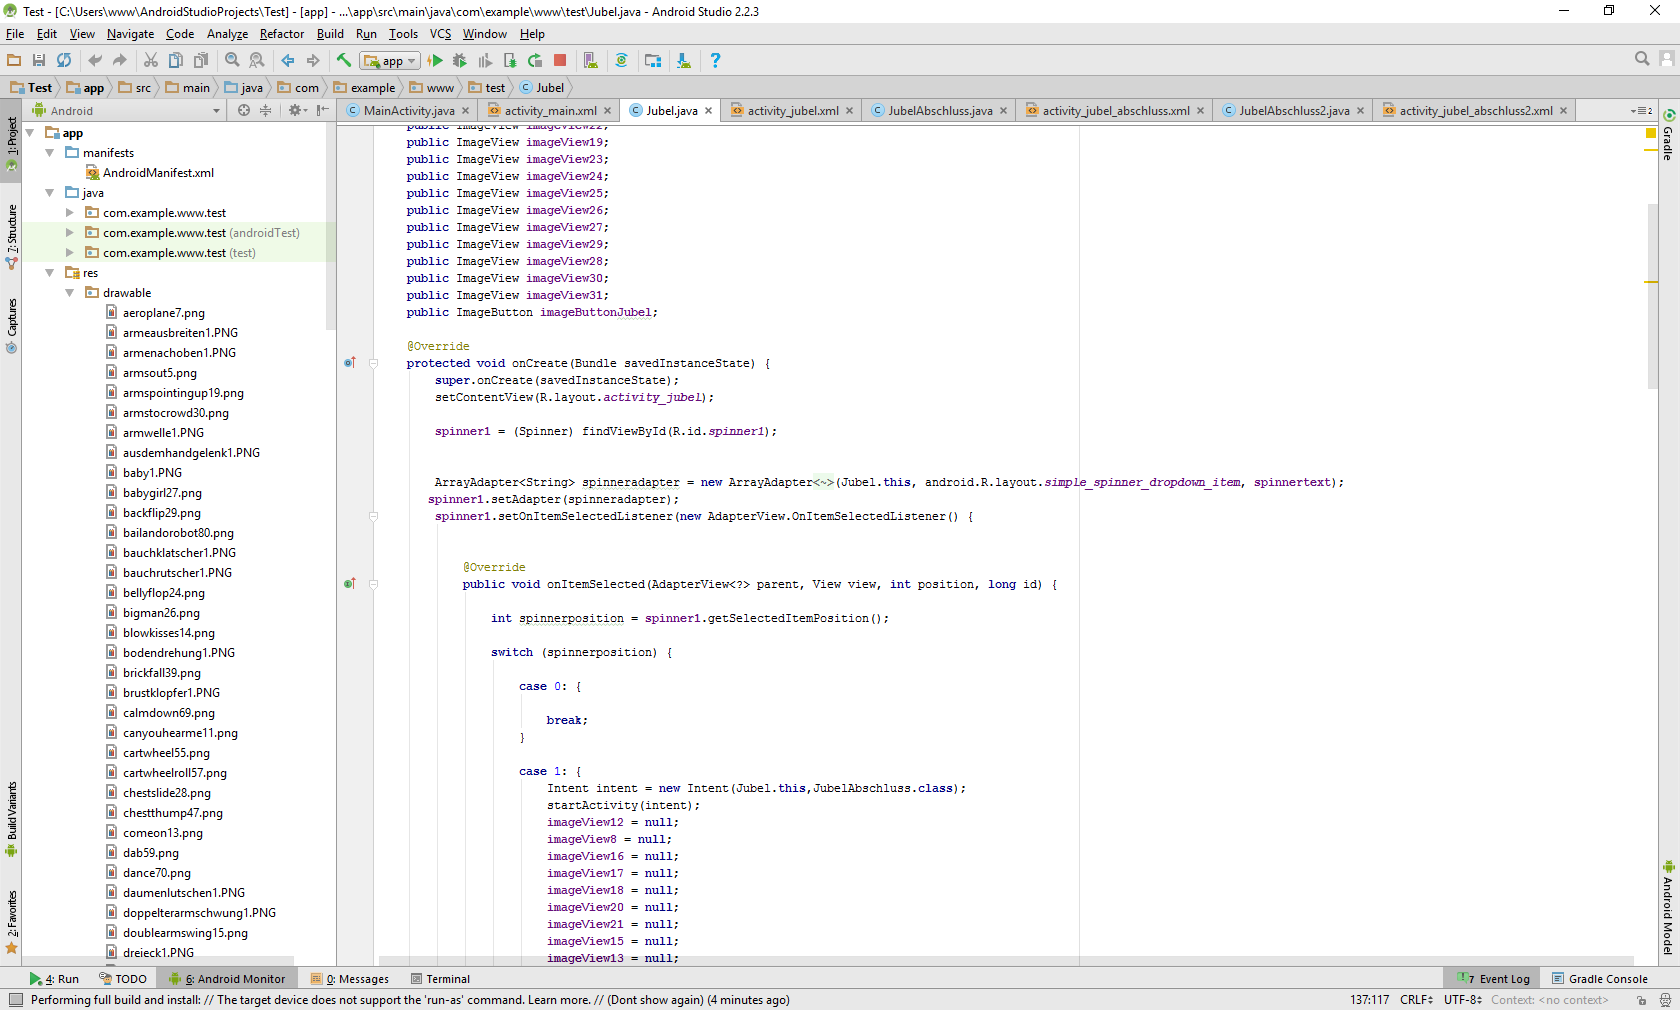
Task: Click the Help question mark icon
Action: coord(715,61)
